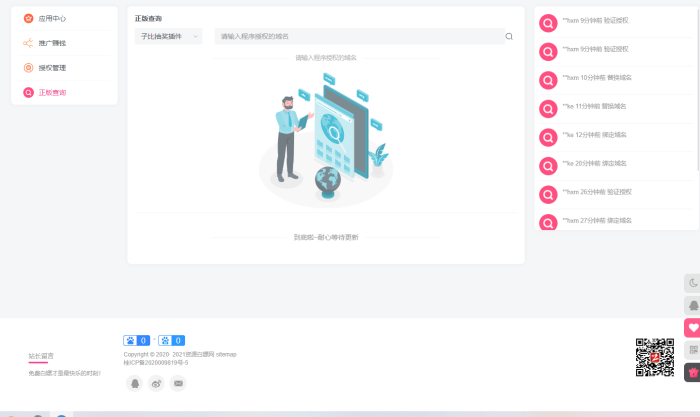Focus the authorized domain search field
This screenshot has width=700, height=417.
coord(359,36)
